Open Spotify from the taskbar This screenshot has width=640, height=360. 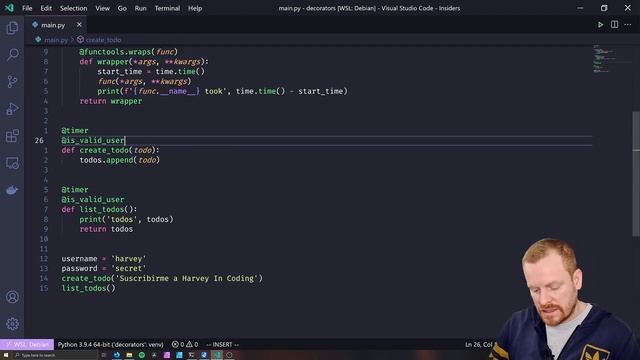pos(142,355)
